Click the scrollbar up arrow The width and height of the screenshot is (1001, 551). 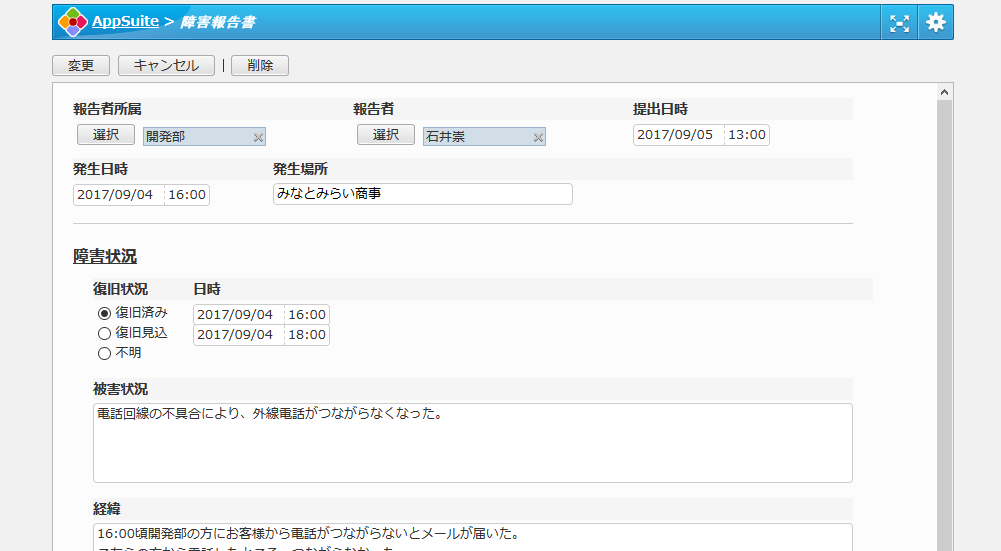coord(944,92)
